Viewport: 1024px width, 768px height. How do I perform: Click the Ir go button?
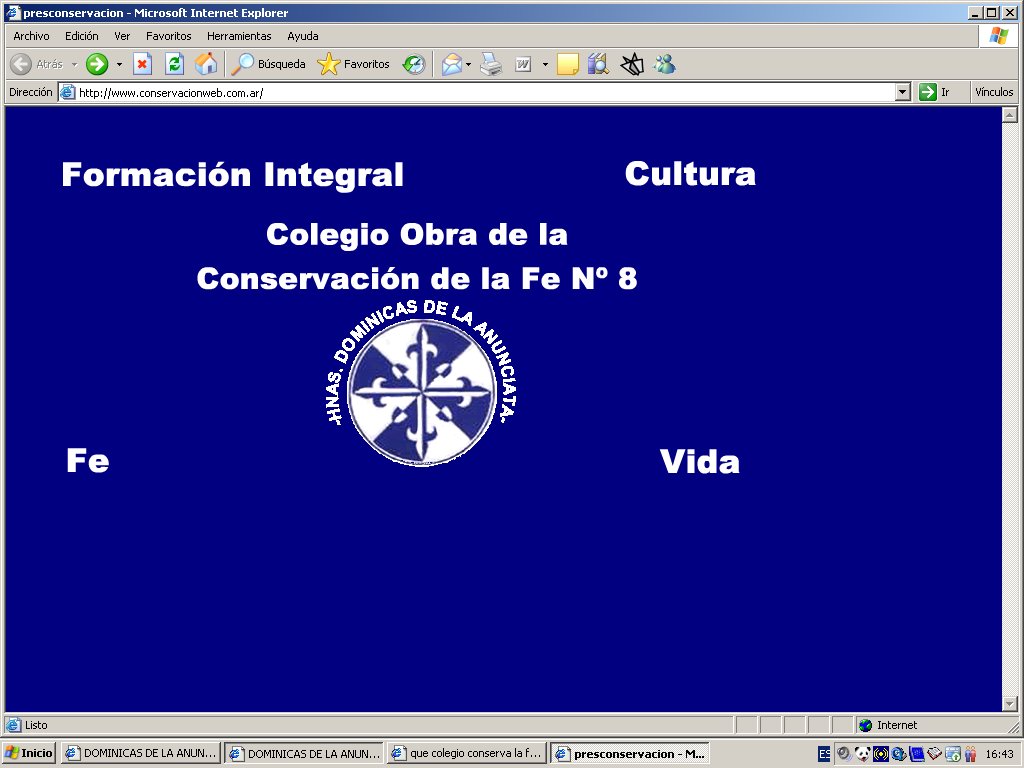[935, 92]
